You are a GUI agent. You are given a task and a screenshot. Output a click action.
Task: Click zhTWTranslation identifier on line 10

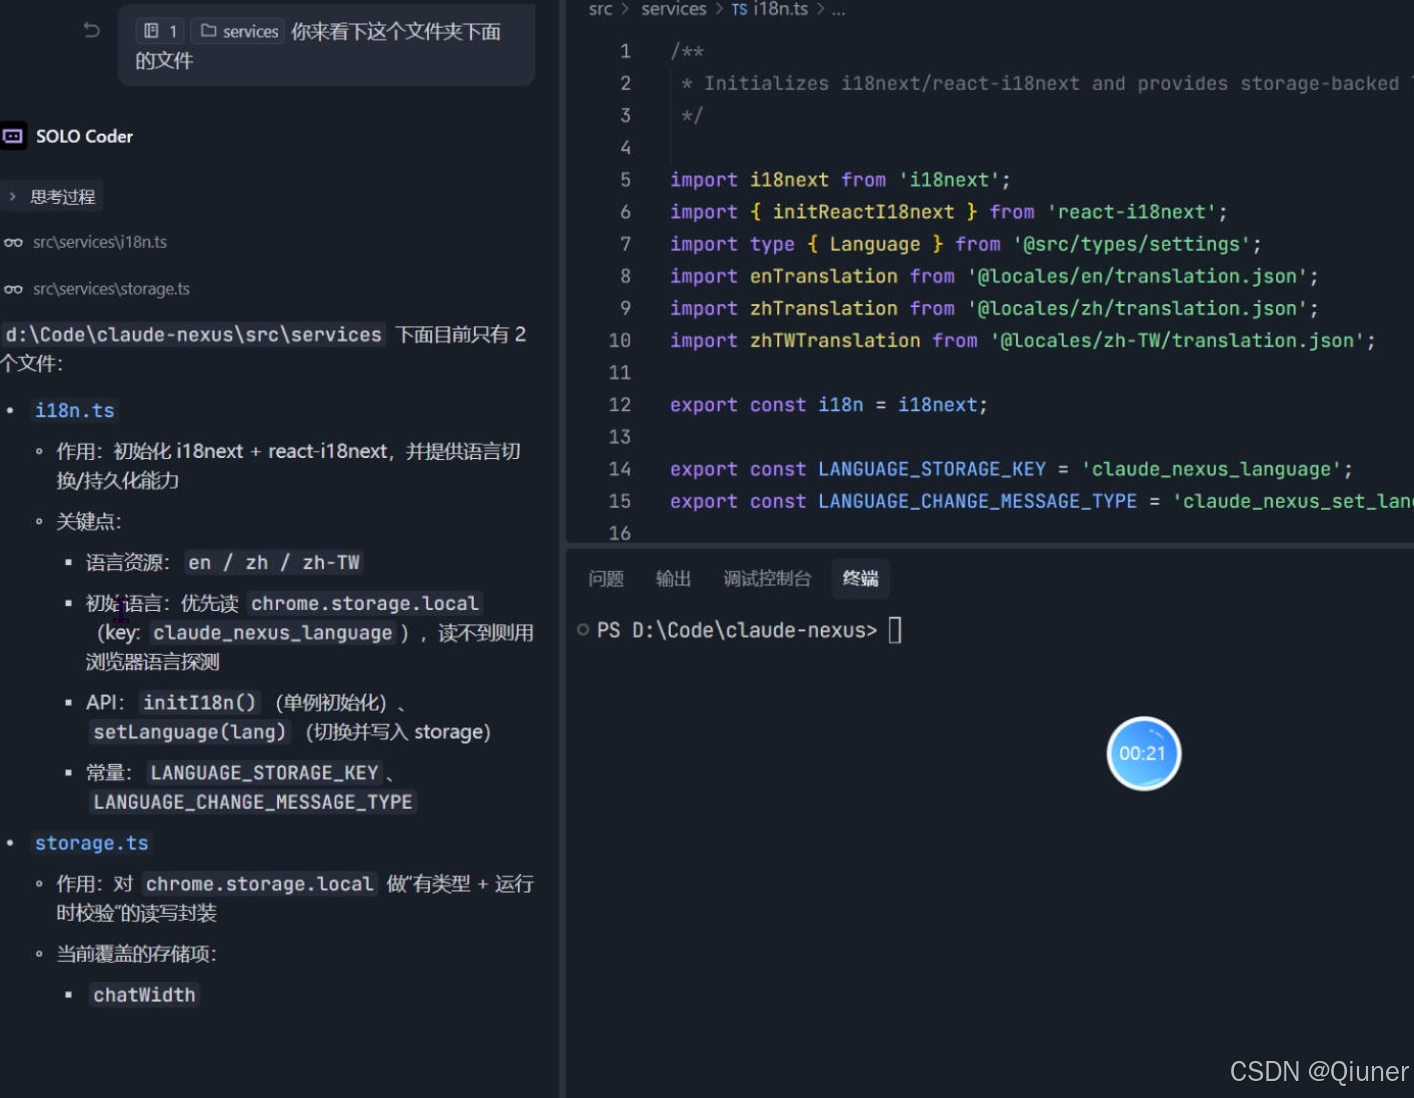click(x=835, y=341)
